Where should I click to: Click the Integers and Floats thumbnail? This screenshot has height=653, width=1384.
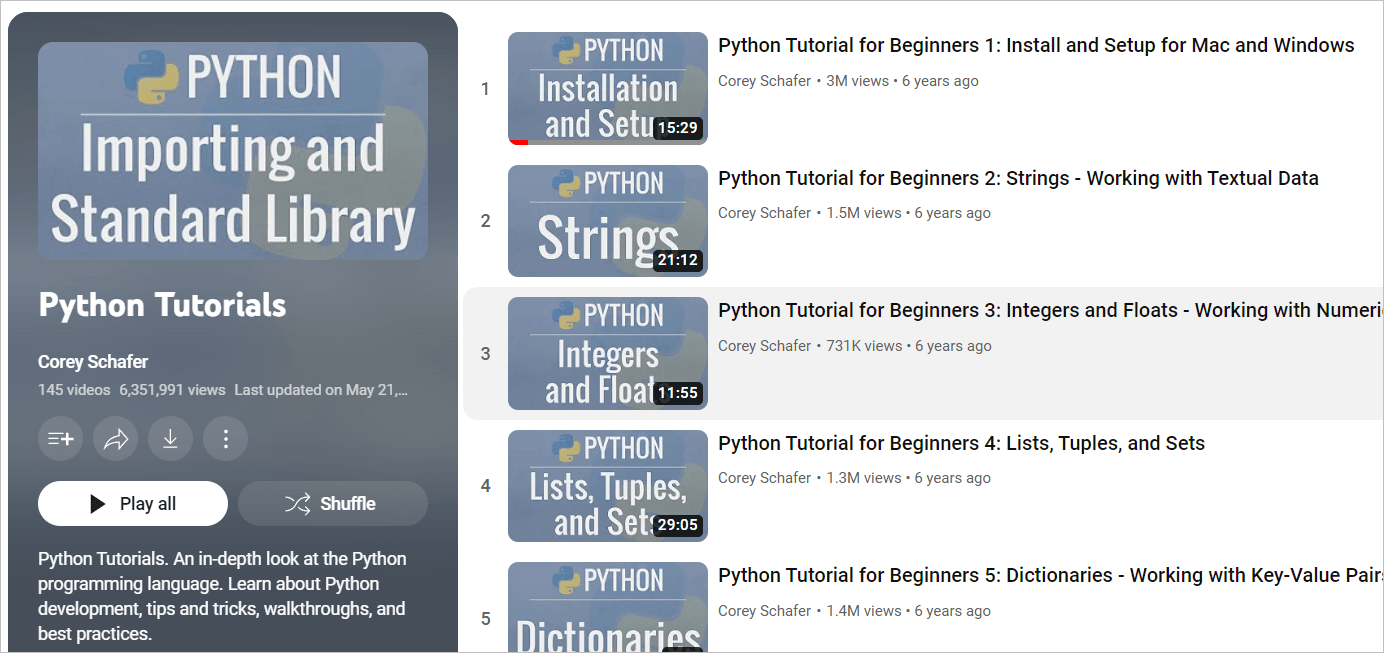608,354
